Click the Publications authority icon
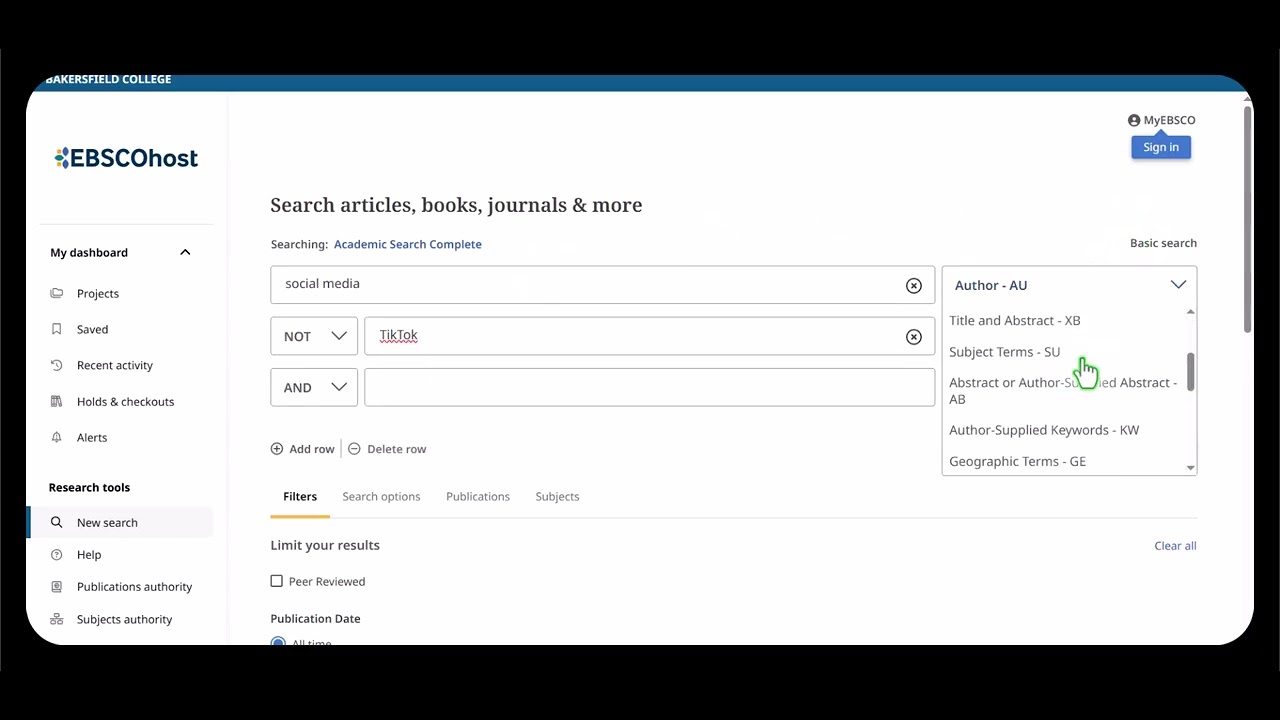1280x720 pixels. [x=57, y=586]
